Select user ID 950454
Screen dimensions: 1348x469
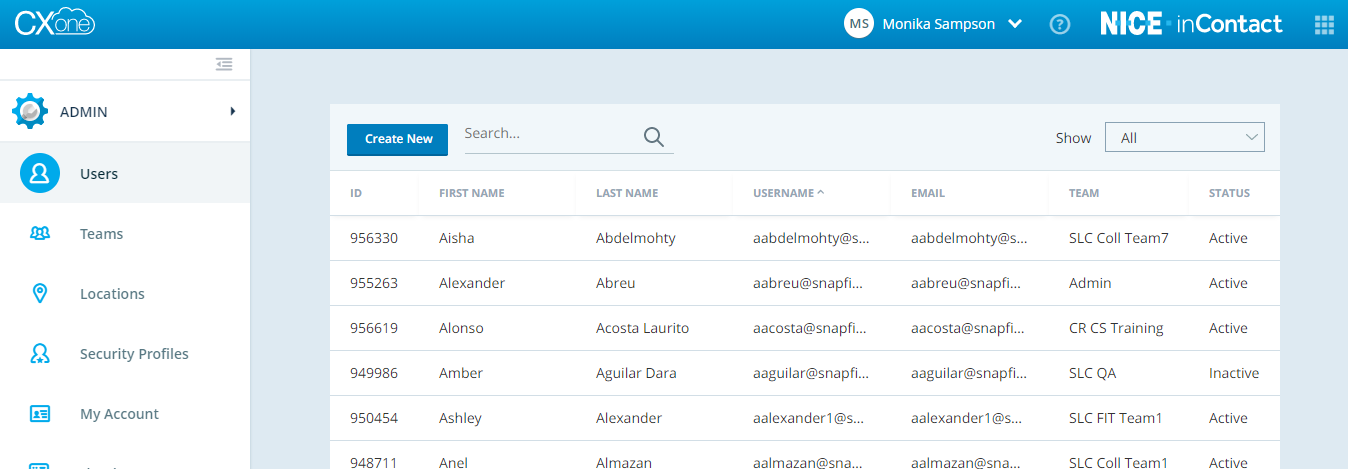(x=374, y=418)
